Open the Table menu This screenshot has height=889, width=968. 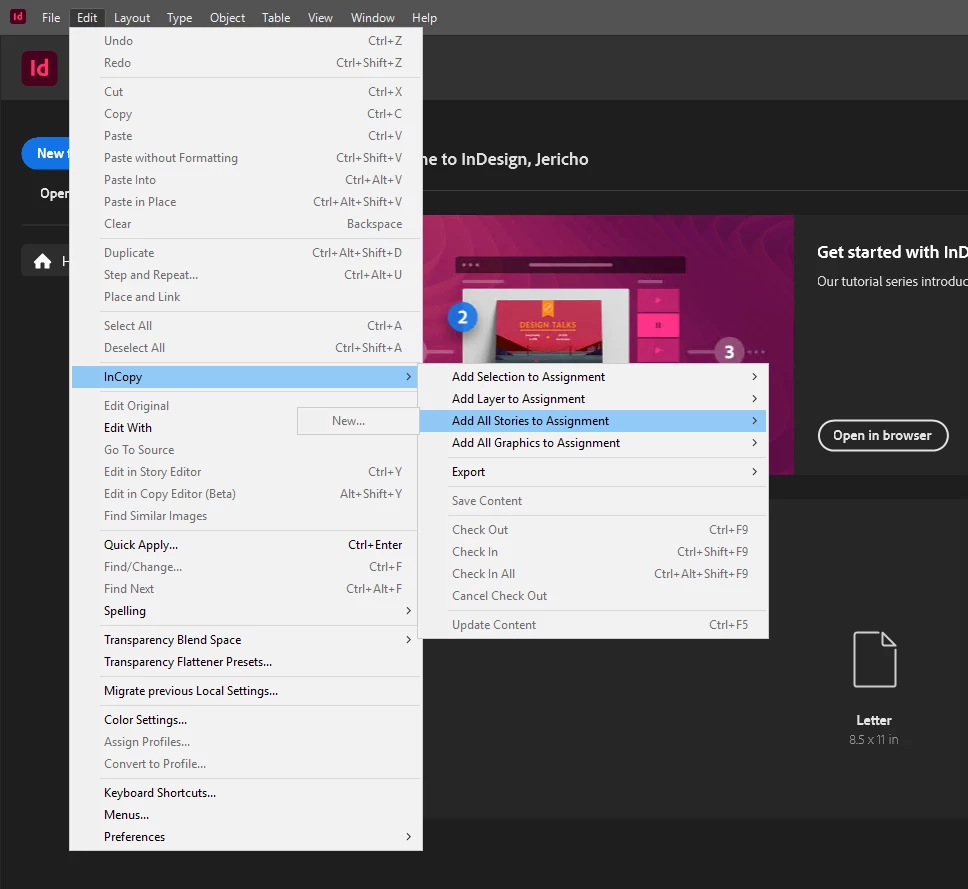tap(276, 18)
